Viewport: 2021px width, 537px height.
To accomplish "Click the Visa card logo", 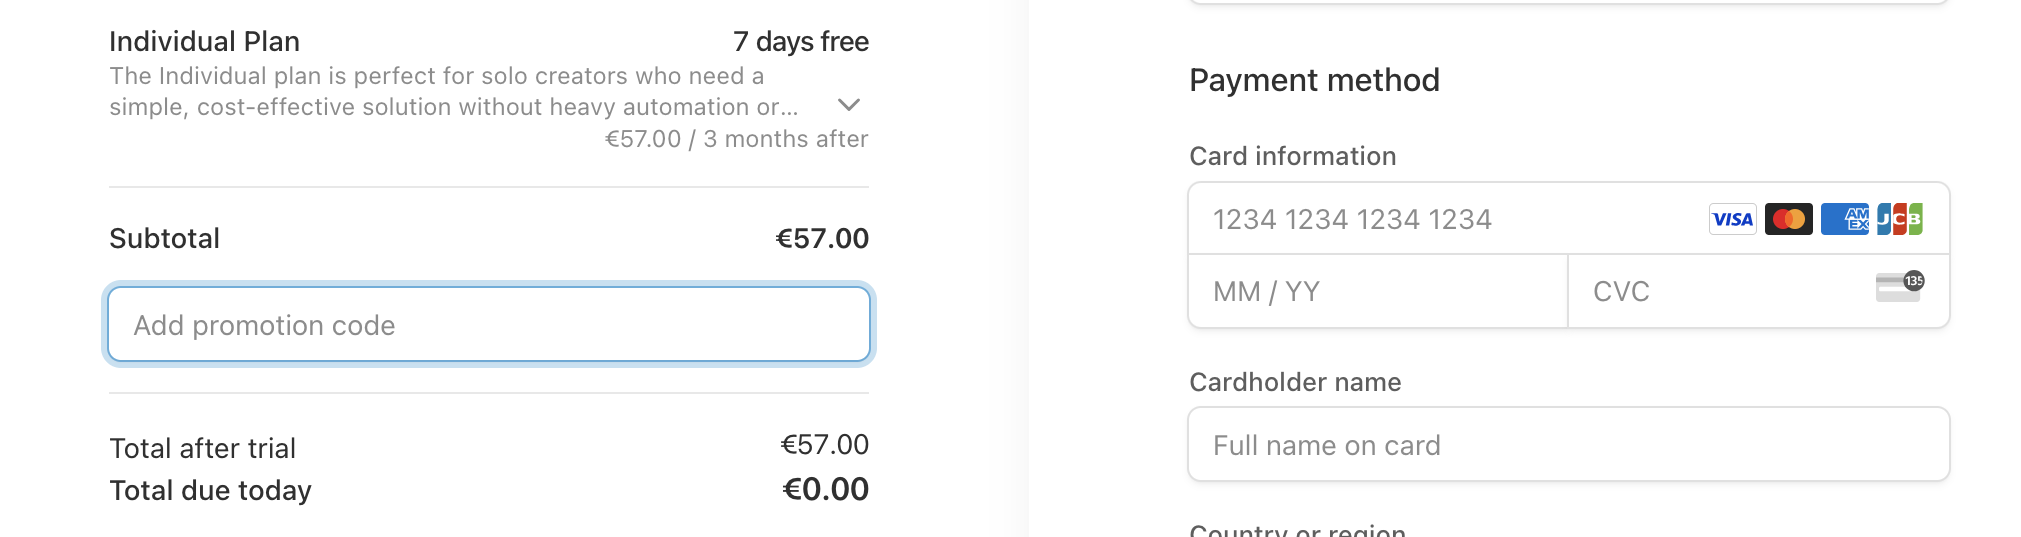I will pyautogui.click(x=1733, y=219).
